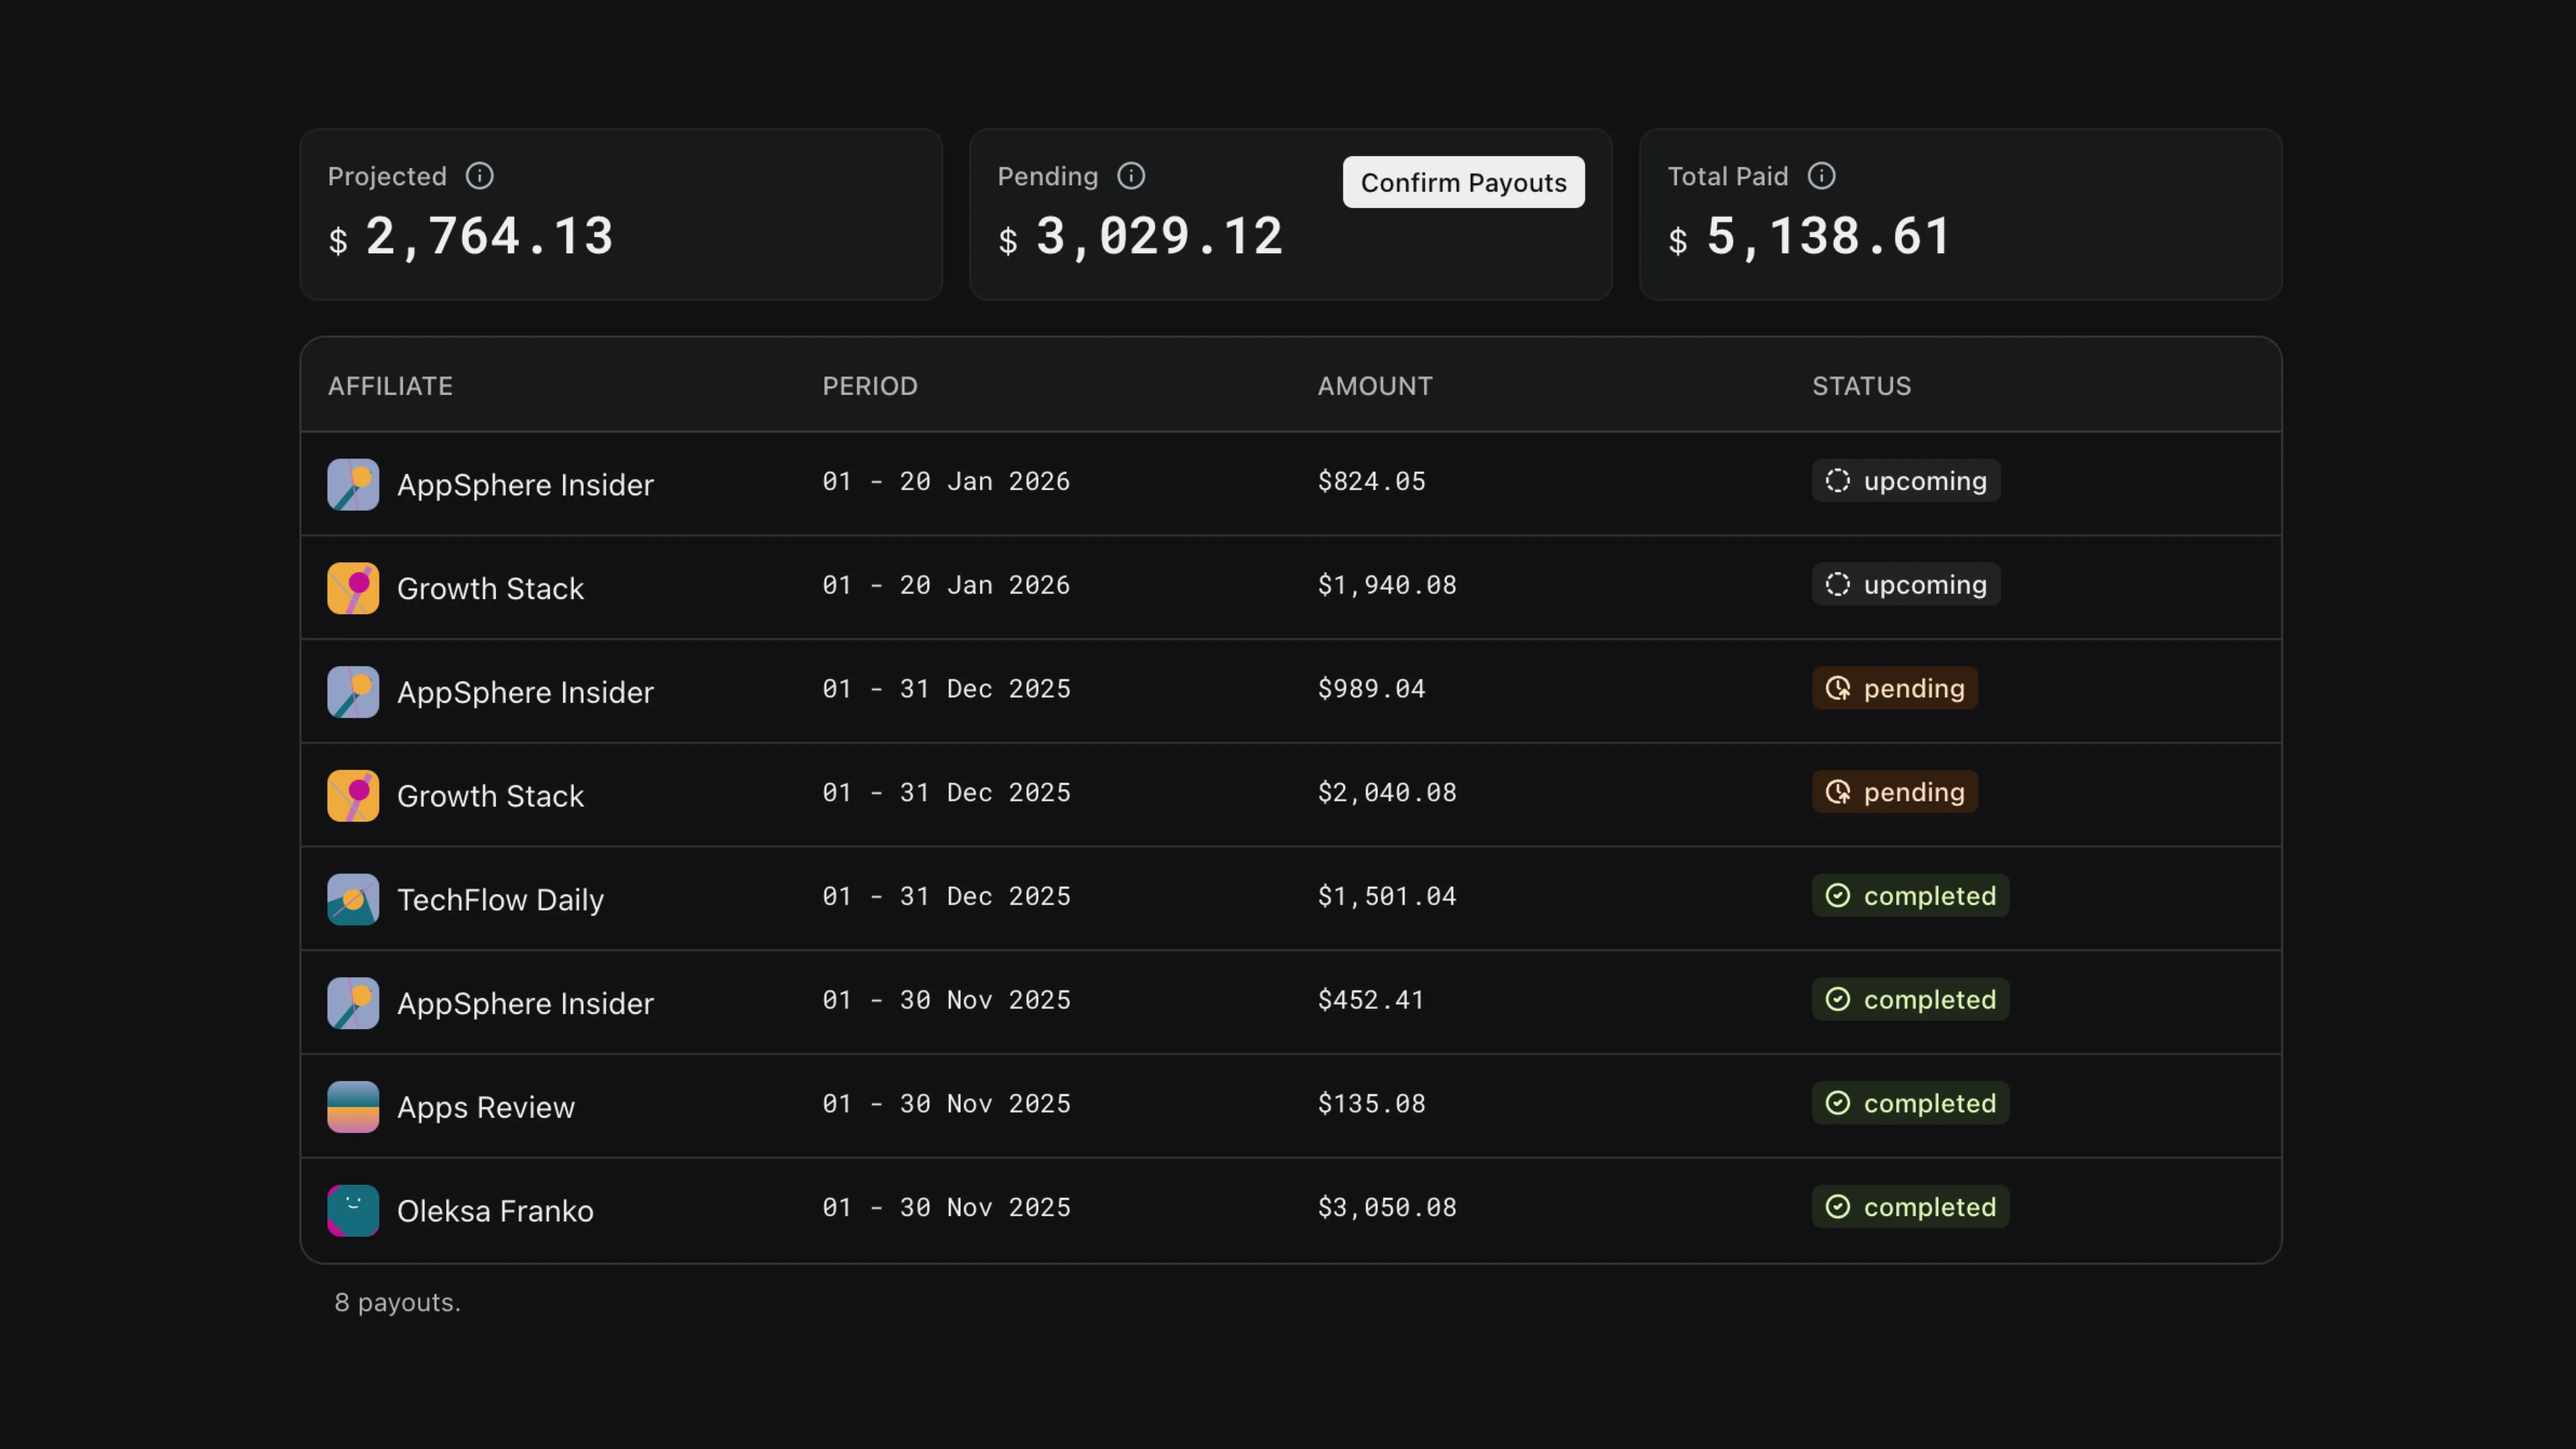Click the TechFlow Daily avatar icon
This screenshot has height=1449, width=2576.
(x=352, y=899)
